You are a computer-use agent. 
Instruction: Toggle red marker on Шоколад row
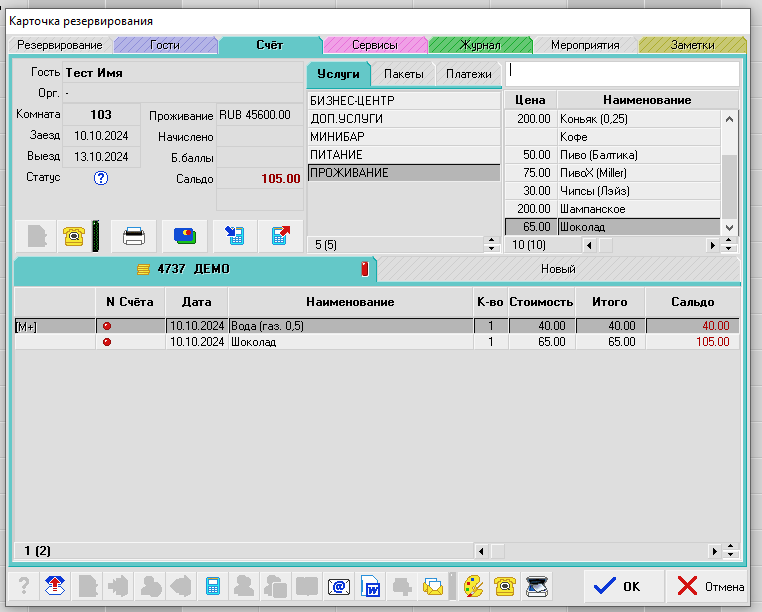(x=107, y=342)
